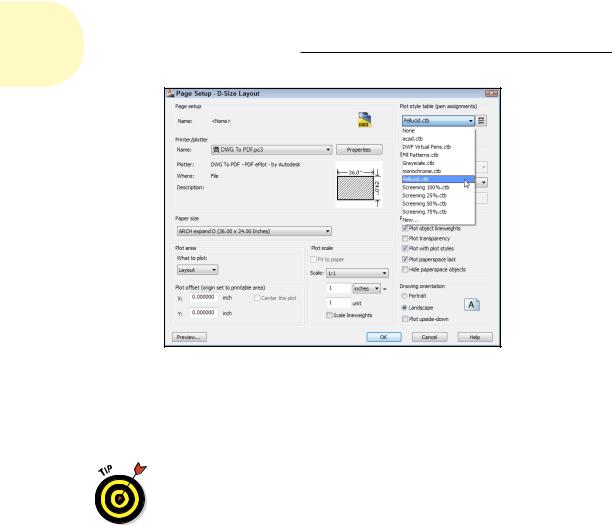The image size is (612, 526).
Task: Select the highlighted ctb entry below monochrome.ctb
Action: tap(438, 179)
